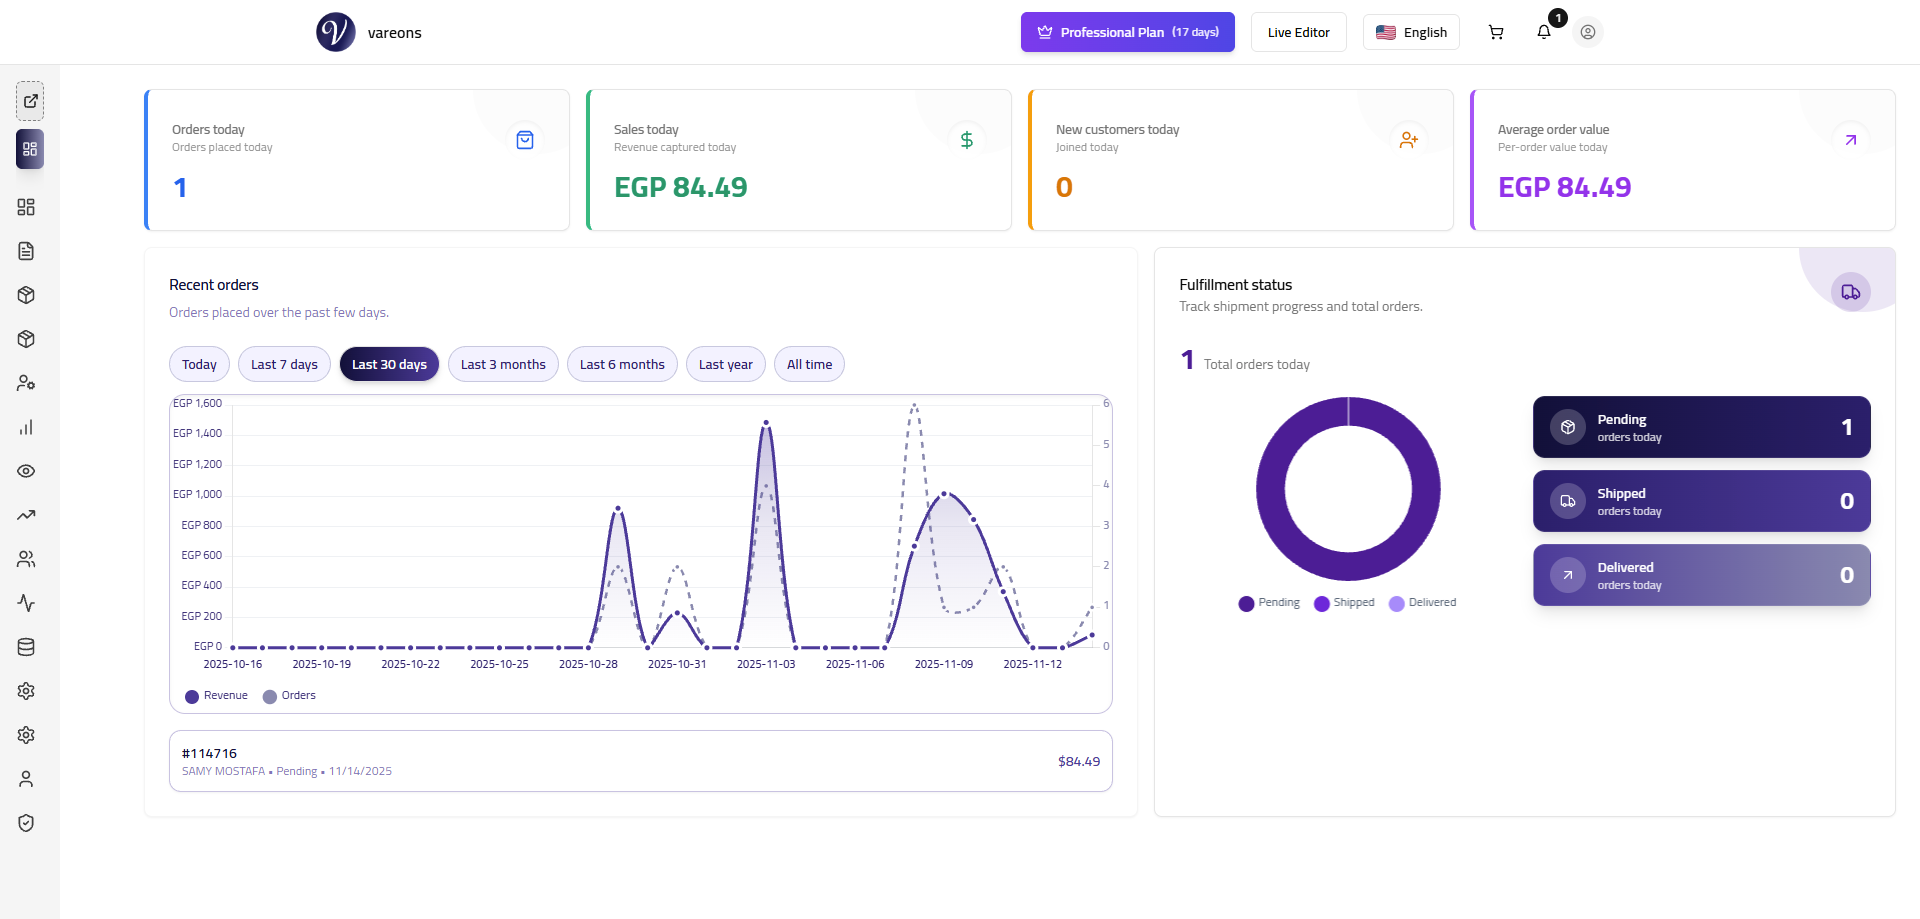
Task: Select the analytics bar chart sidebar icon
Action: 26,427
